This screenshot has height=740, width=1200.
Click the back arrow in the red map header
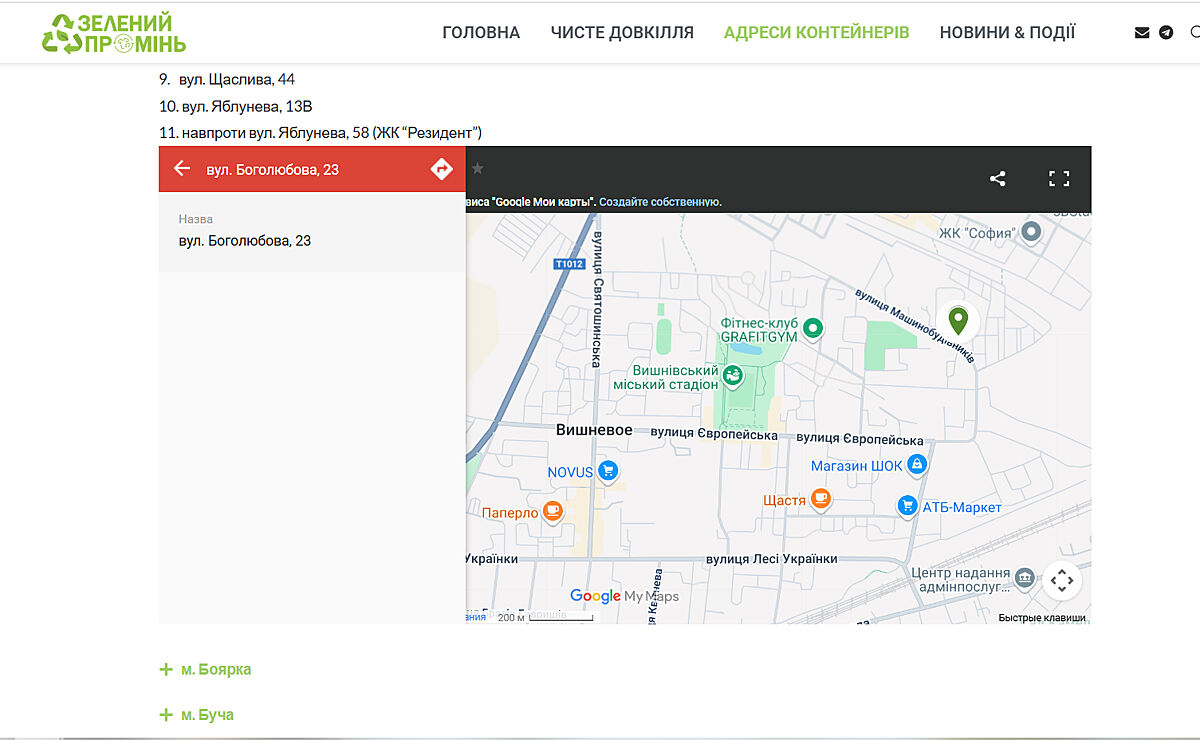pyautogui.click(x=182, y=169)
